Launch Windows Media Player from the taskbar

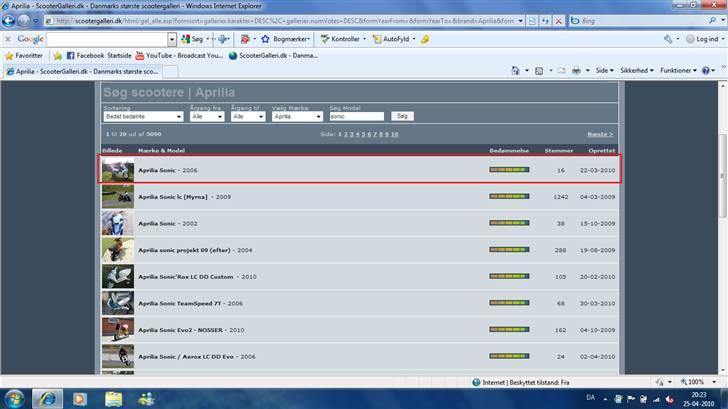(80, 398)
